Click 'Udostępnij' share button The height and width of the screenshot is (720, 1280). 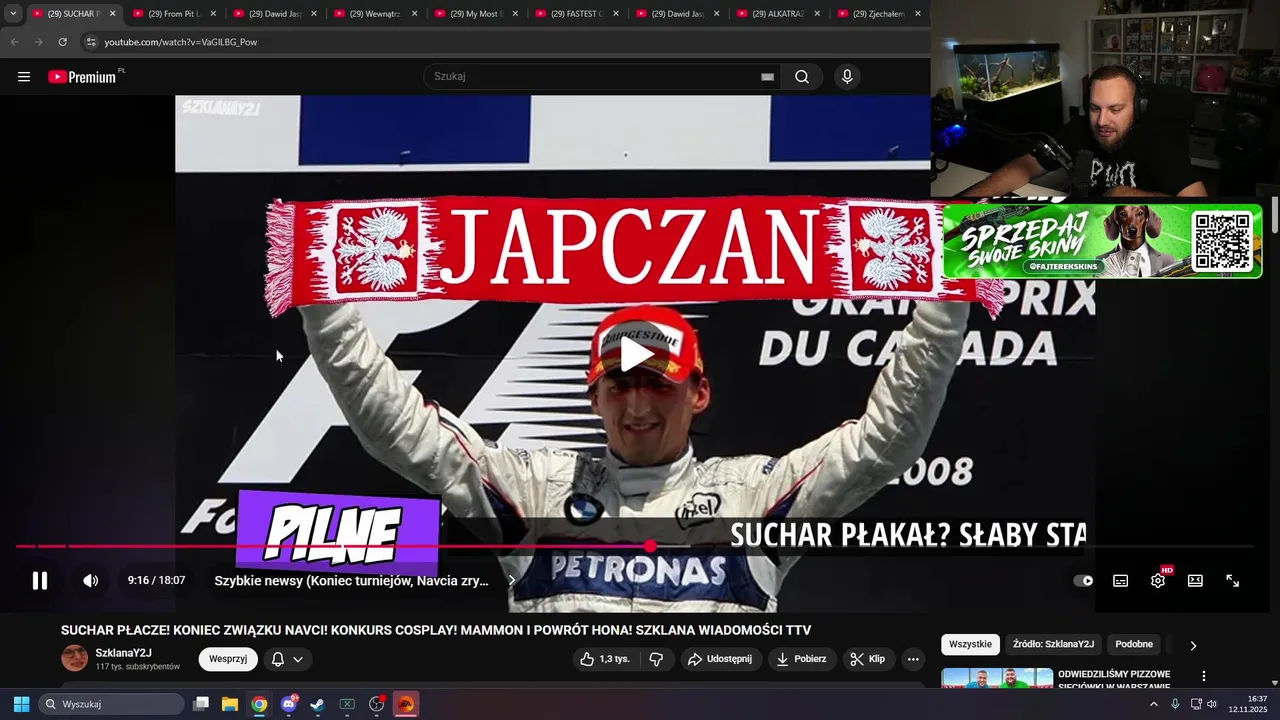pos(721,659)
